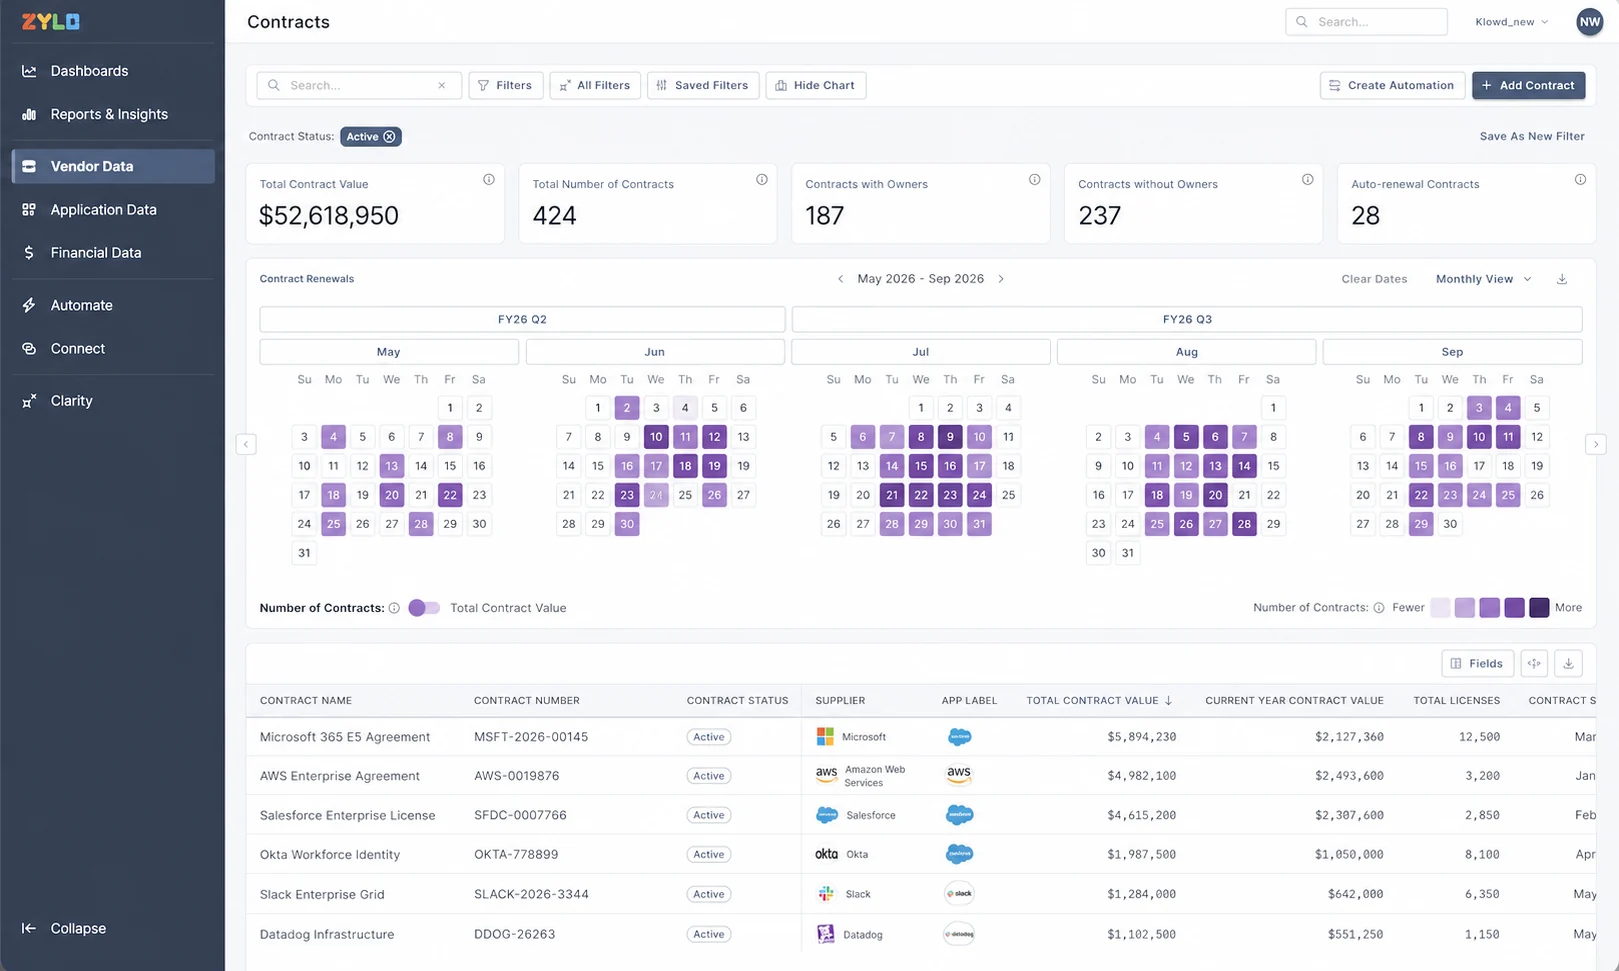
Task: Sort by Contract Name column header
Action: pyautogui.click(x=306, y=701)
